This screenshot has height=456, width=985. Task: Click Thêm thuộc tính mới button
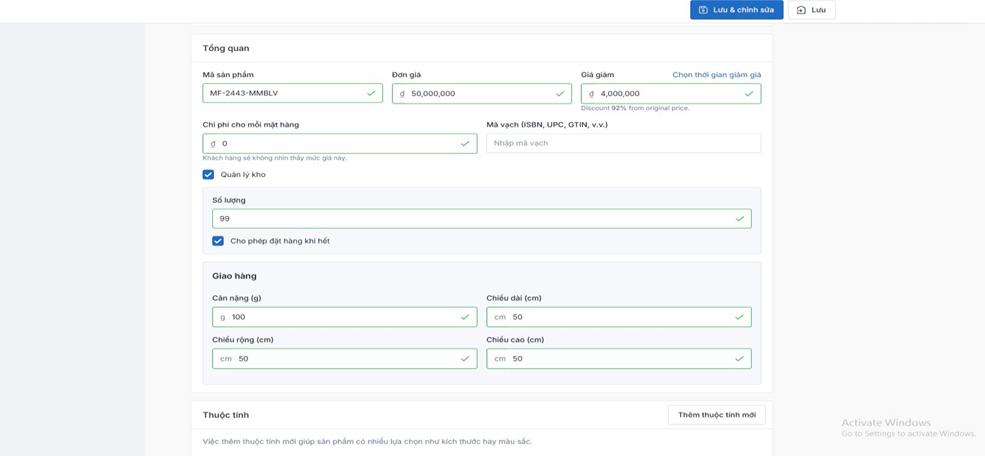pyautogui.click(x=716, y=415)
